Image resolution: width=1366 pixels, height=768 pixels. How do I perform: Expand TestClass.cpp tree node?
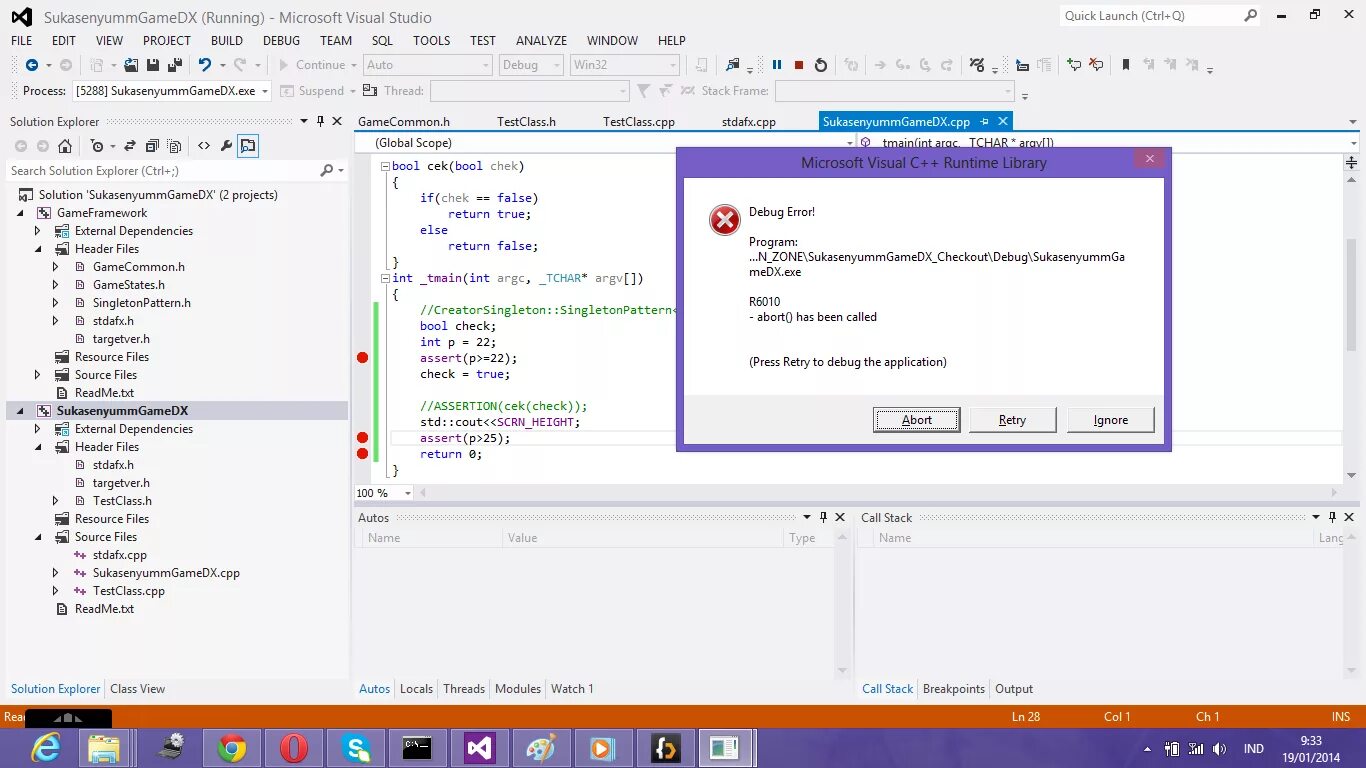click(x=56, y=591)
